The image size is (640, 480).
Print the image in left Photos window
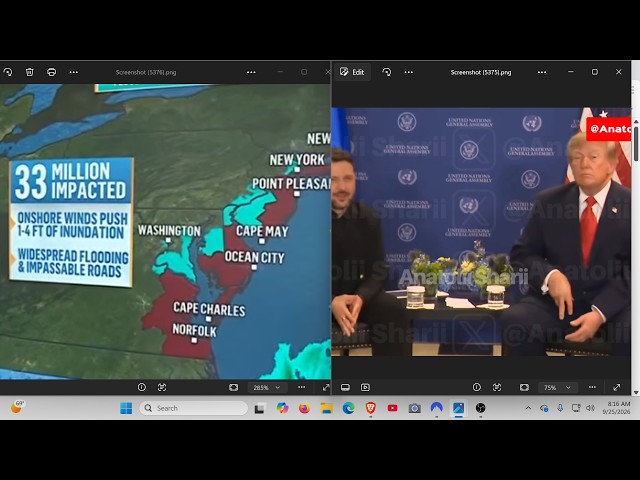coord(51,72)
